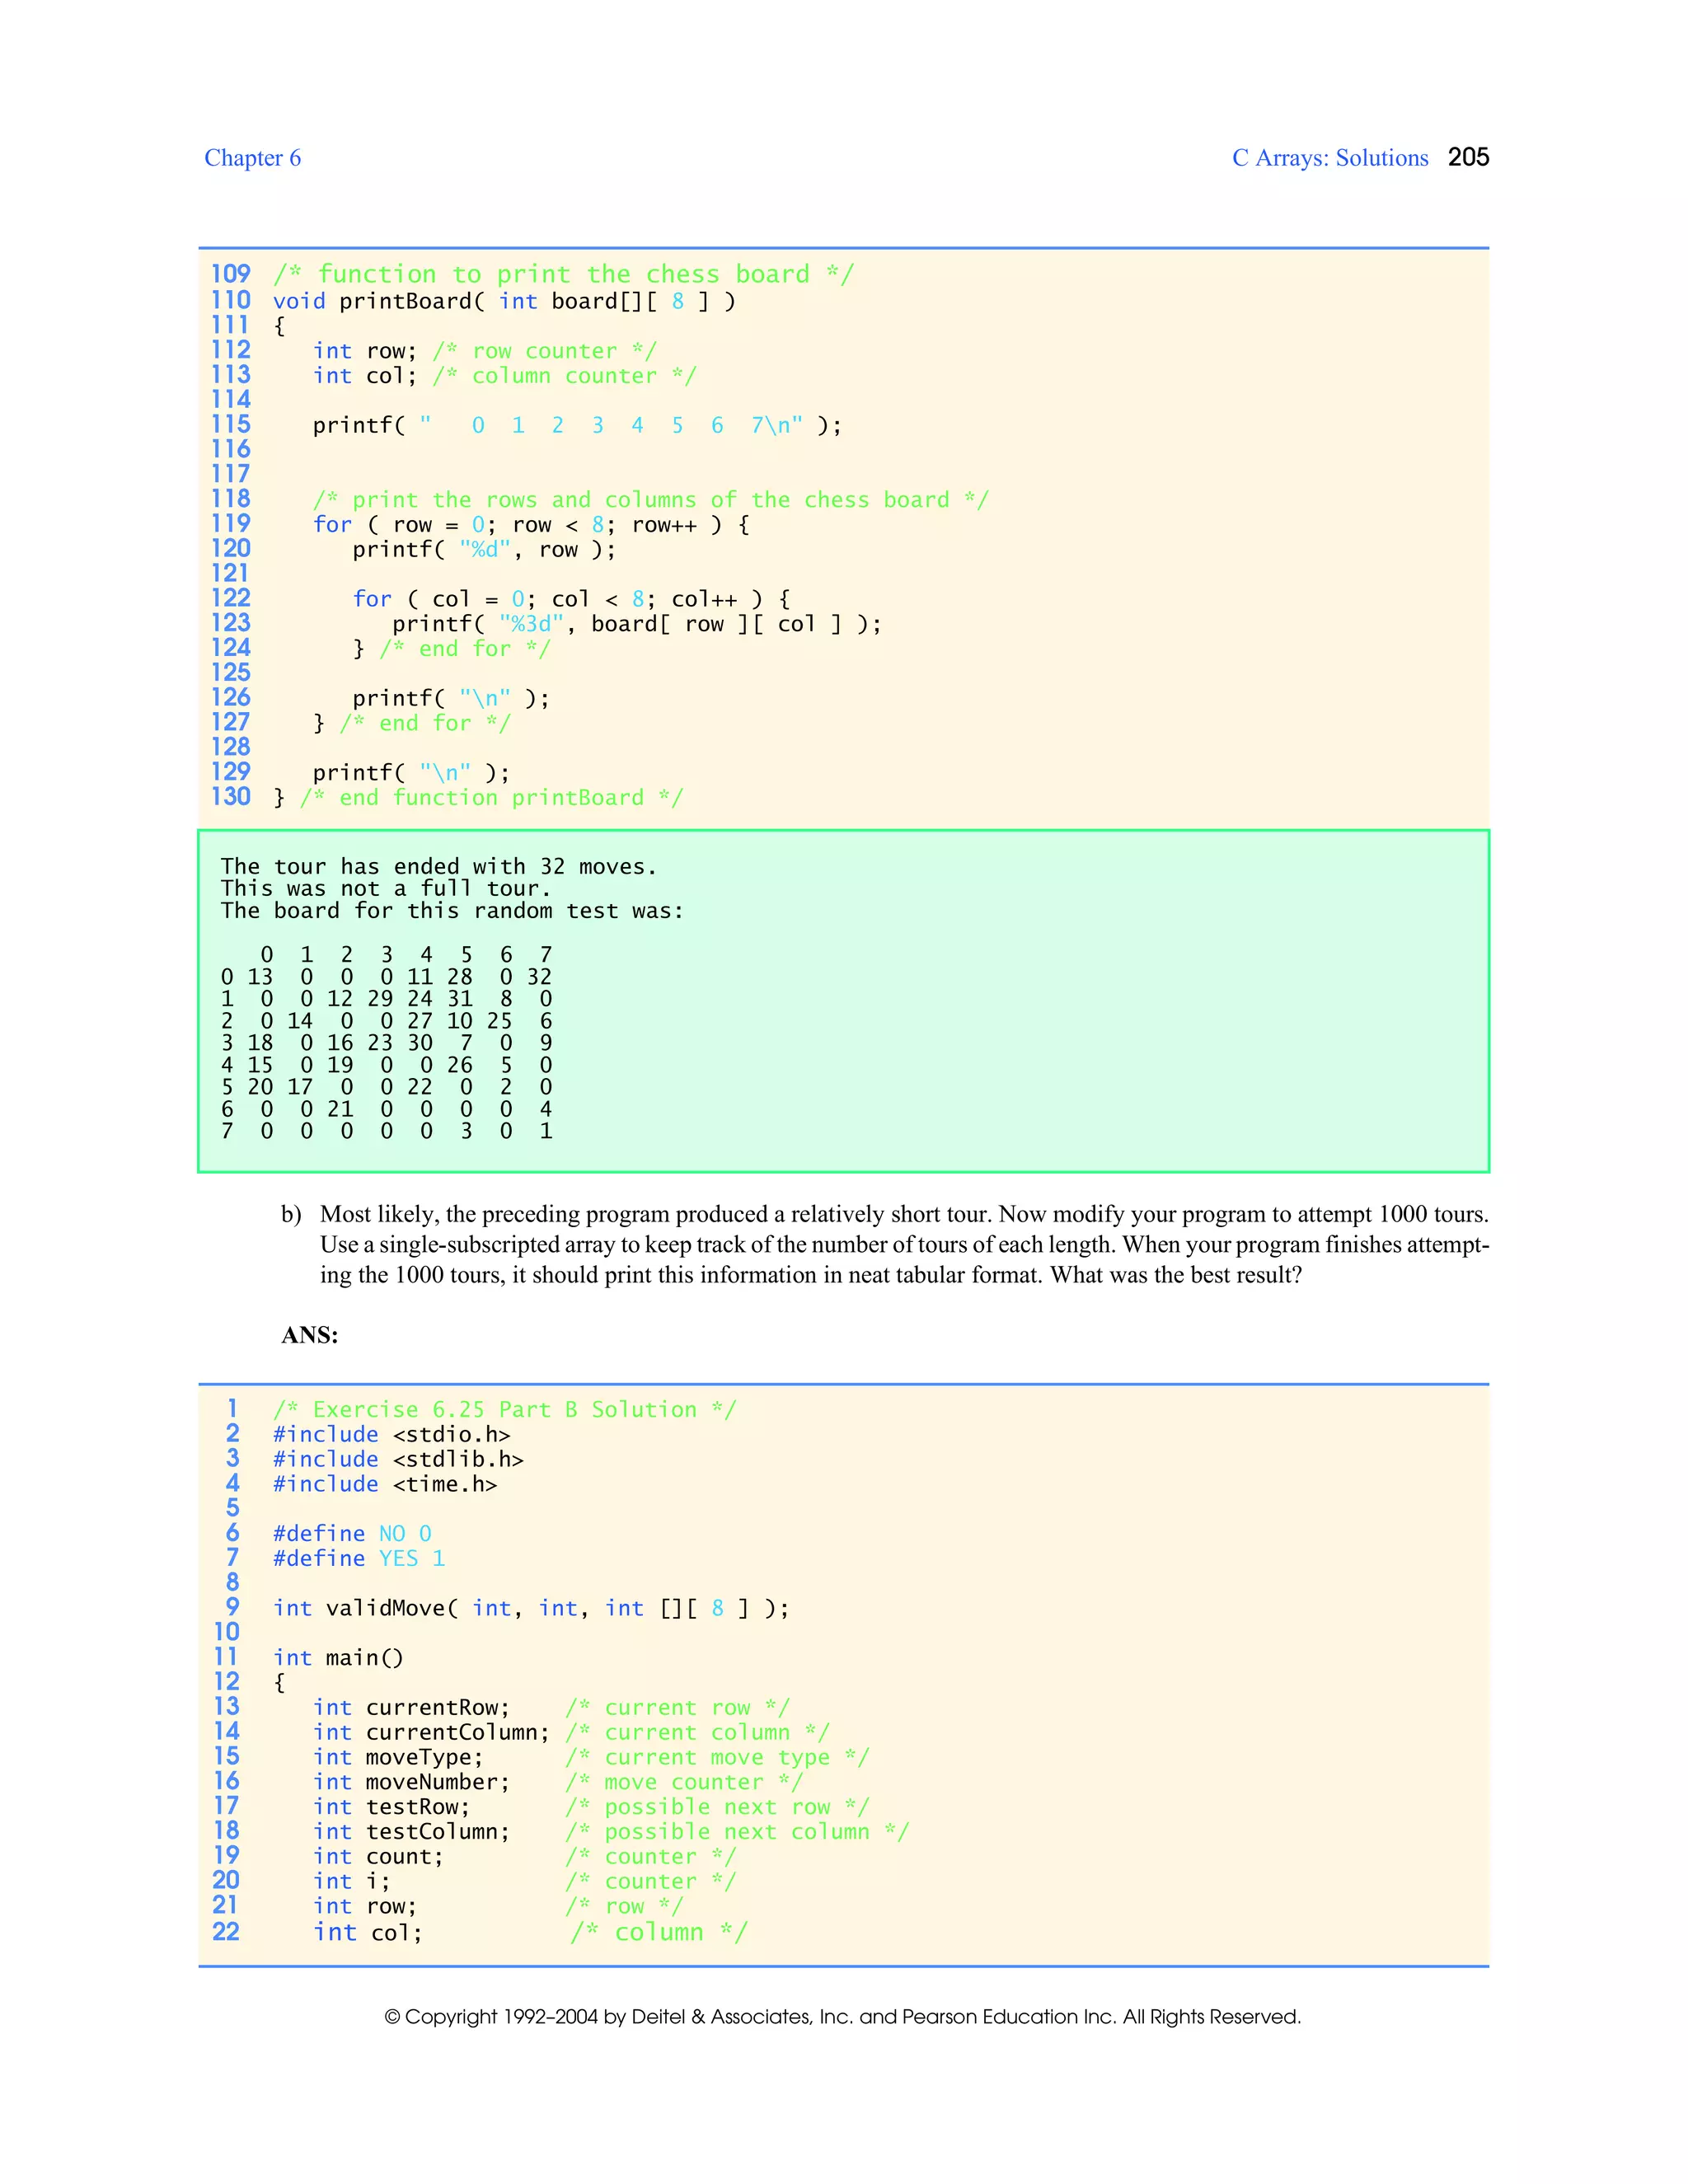Click the 'for ( row = 0; row < 8' line
Screen dimensions: 1688x2184
pyautogui.click(x=531, y=525)
